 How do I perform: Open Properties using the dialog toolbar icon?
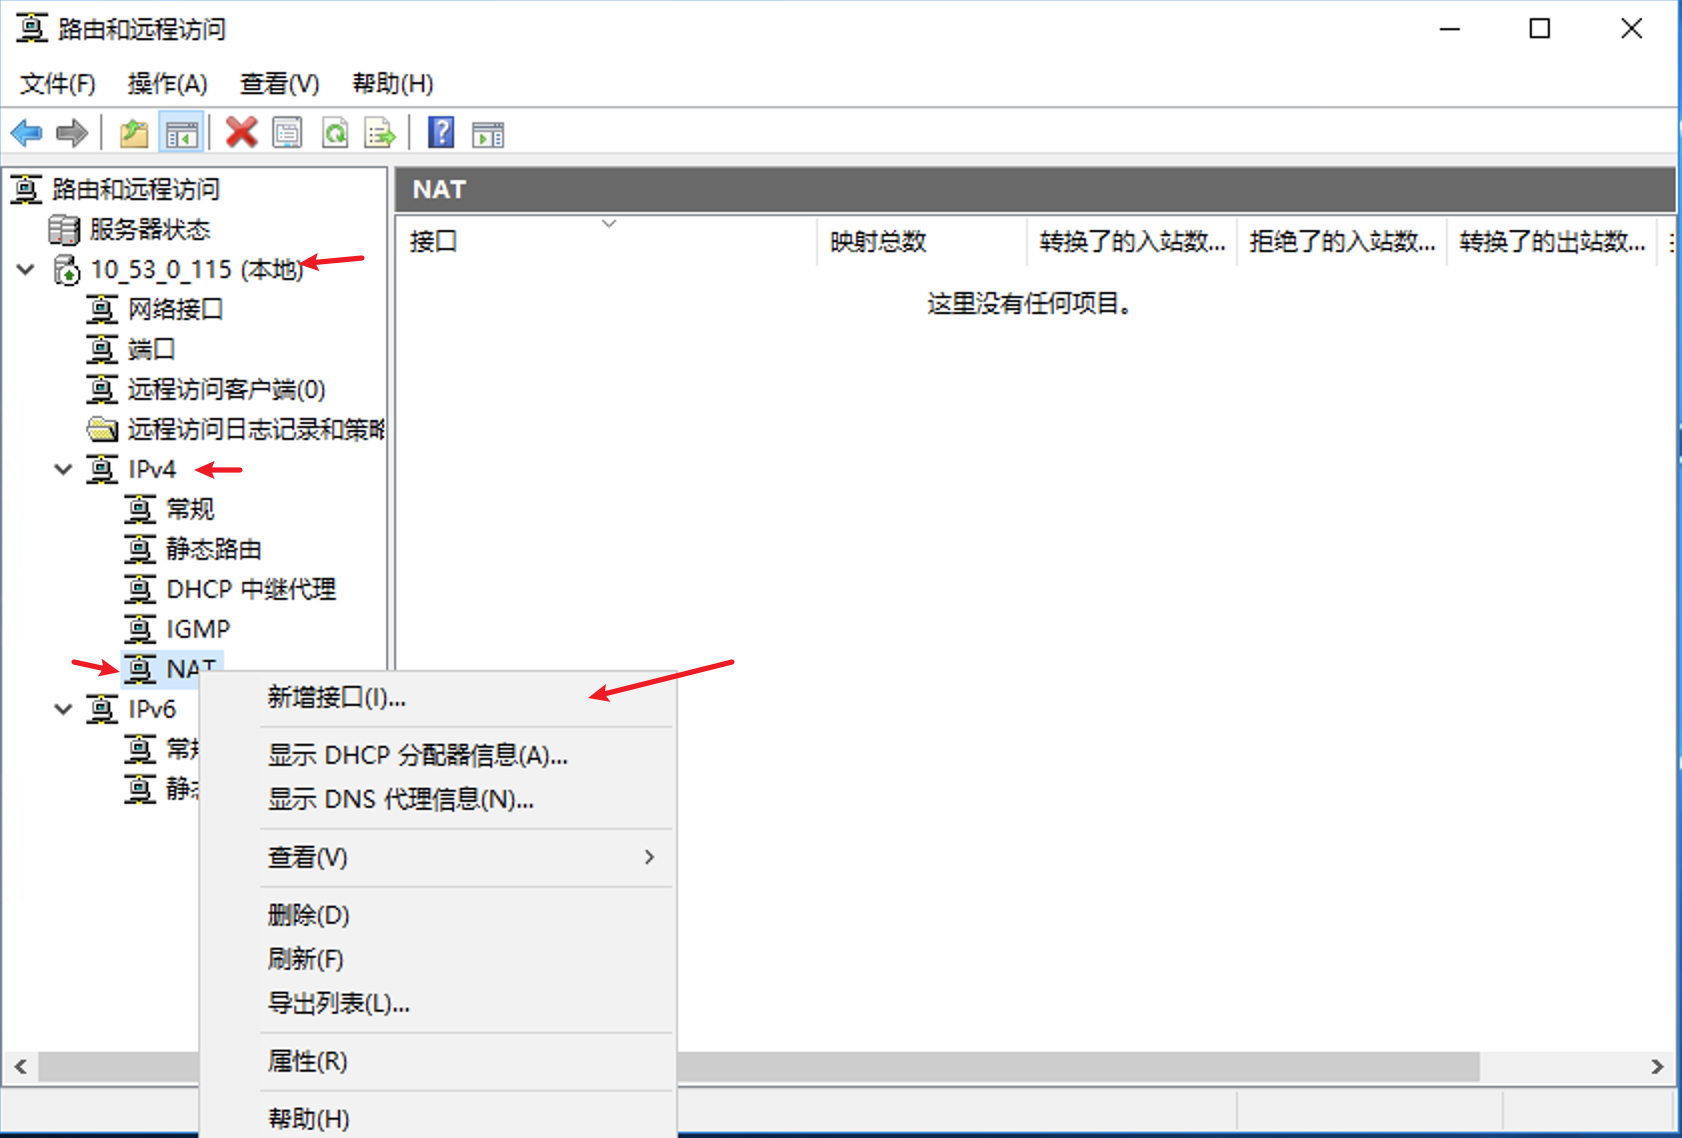287,132
